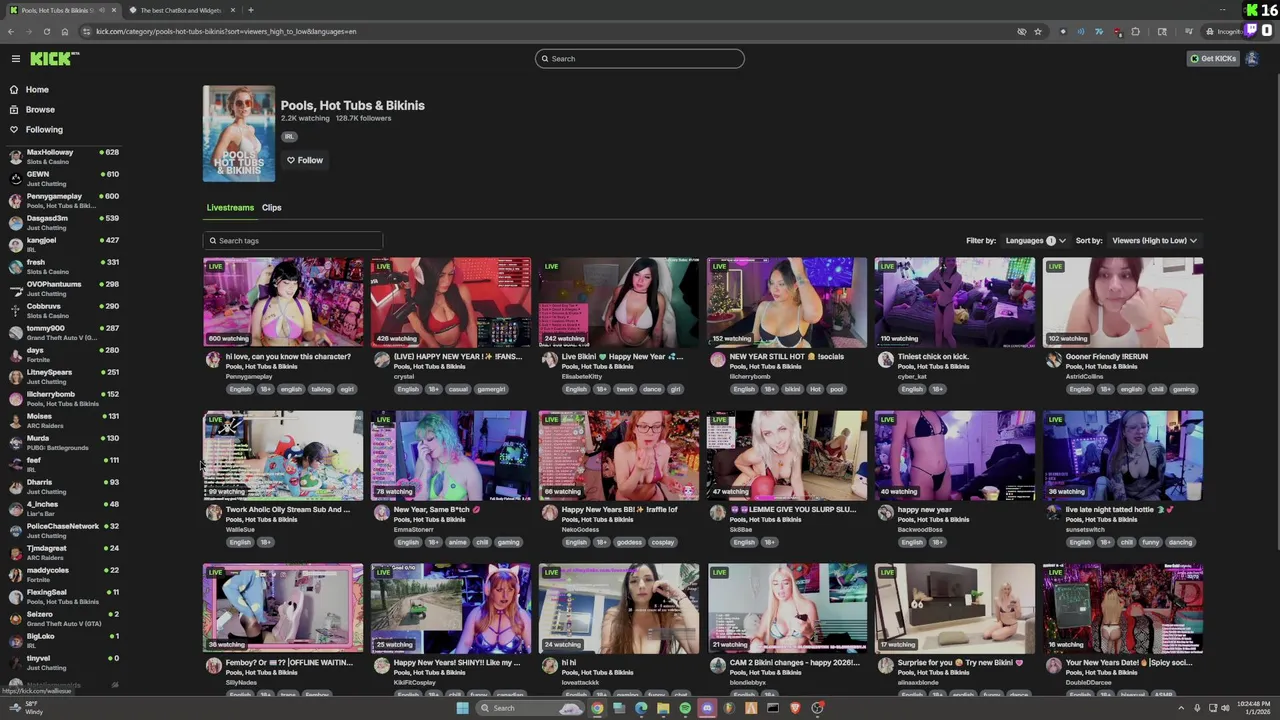Open OVOPhantuums channel in sidebar
This screenshot has height=720, width=1280.
62,288
